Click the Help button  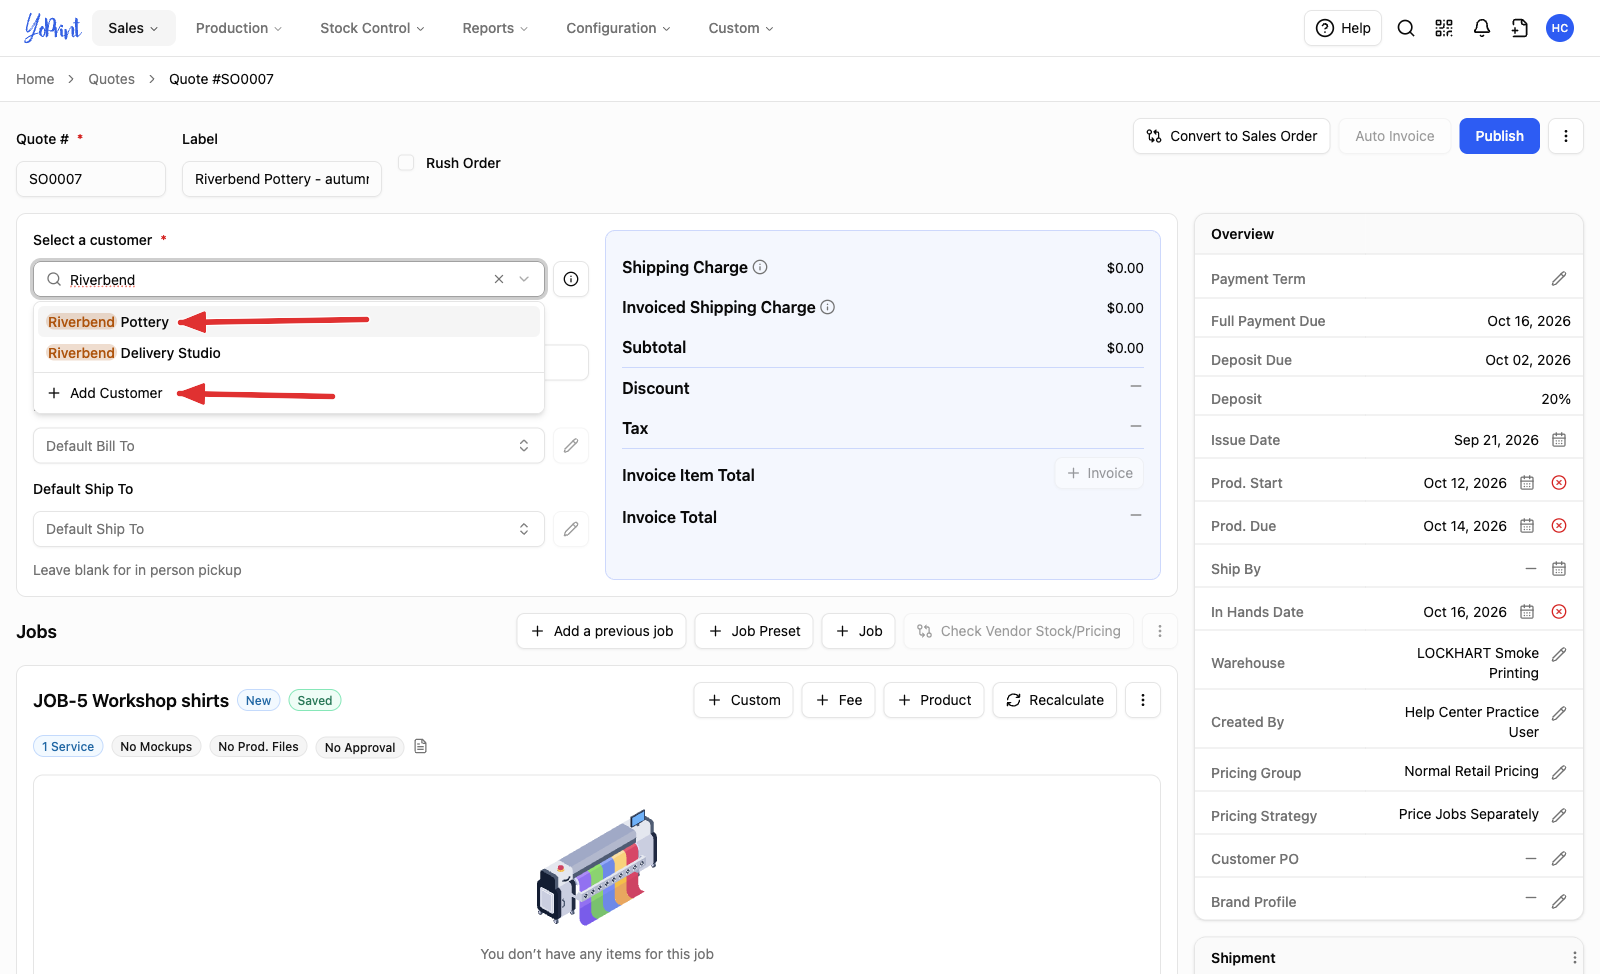(x=1343, y=28)
